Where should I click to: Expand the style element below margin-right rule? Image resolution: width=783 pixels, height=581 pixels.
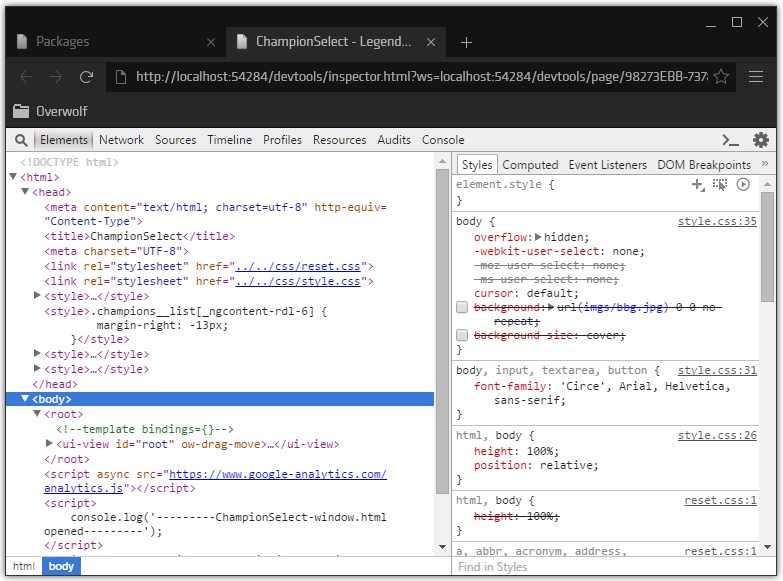point(37,353)
